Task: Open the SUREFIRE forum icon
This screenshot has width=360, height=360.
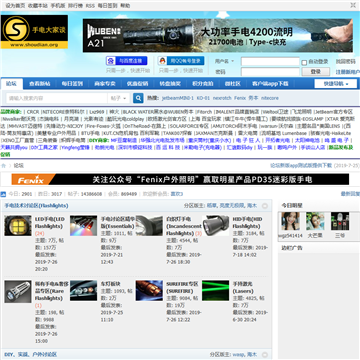Action: (149, 290)
